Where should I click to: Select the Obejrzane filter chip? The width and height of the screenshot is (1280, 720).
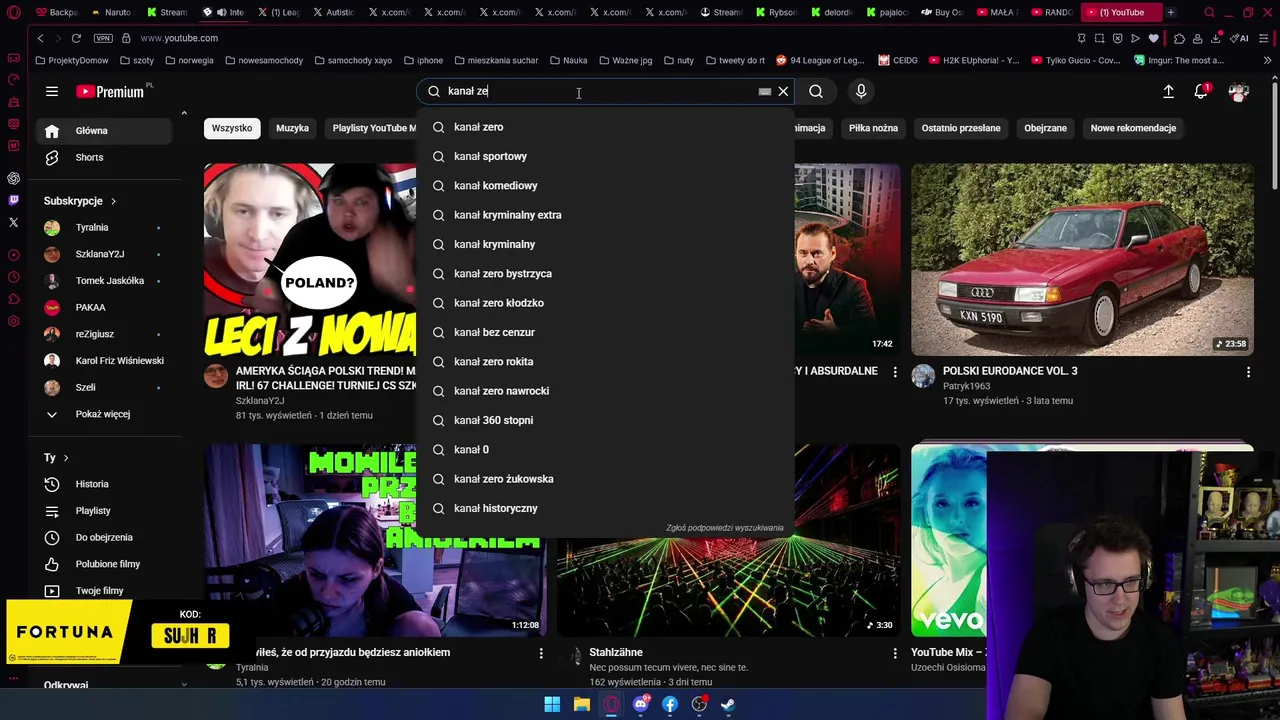(1045, 128)
